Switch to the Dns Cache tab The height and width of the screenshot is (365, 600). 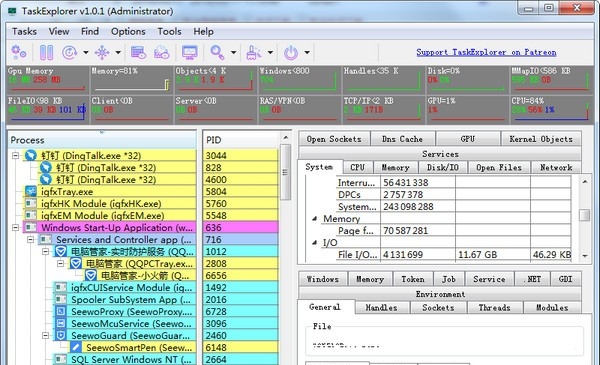[x=403, y=139]
